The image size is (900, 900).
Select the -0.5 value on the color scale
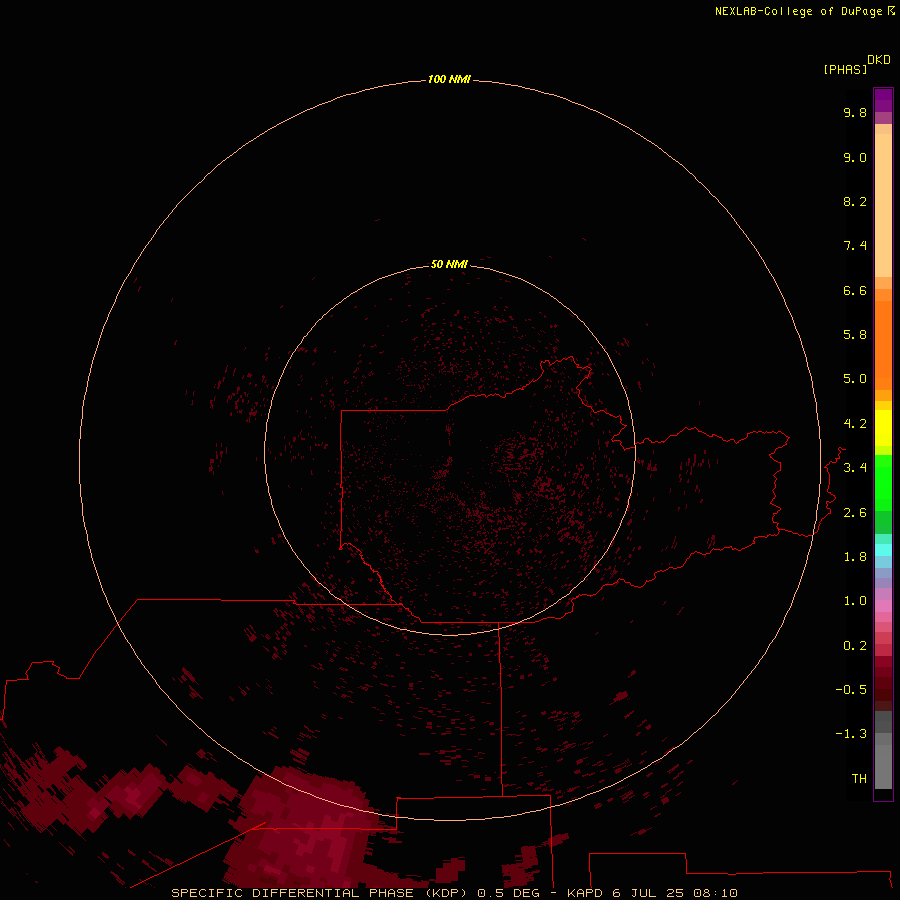[x=851, y=690]
